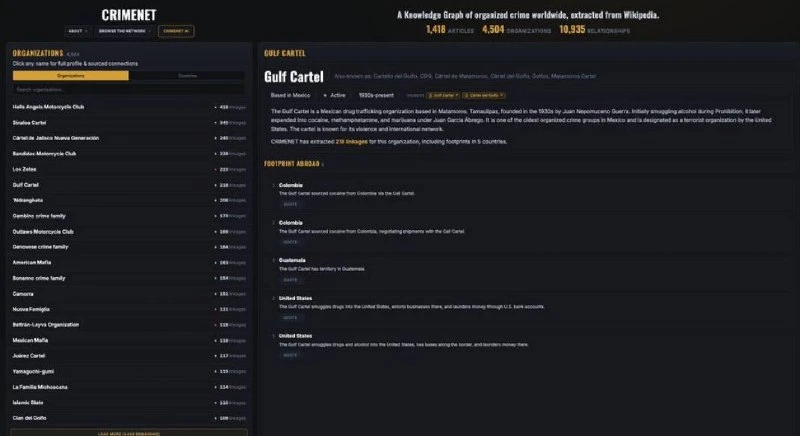Open Hells Angels Motorcycle Club profile
This screenshot has width=800, height=436.
point(129,107)
